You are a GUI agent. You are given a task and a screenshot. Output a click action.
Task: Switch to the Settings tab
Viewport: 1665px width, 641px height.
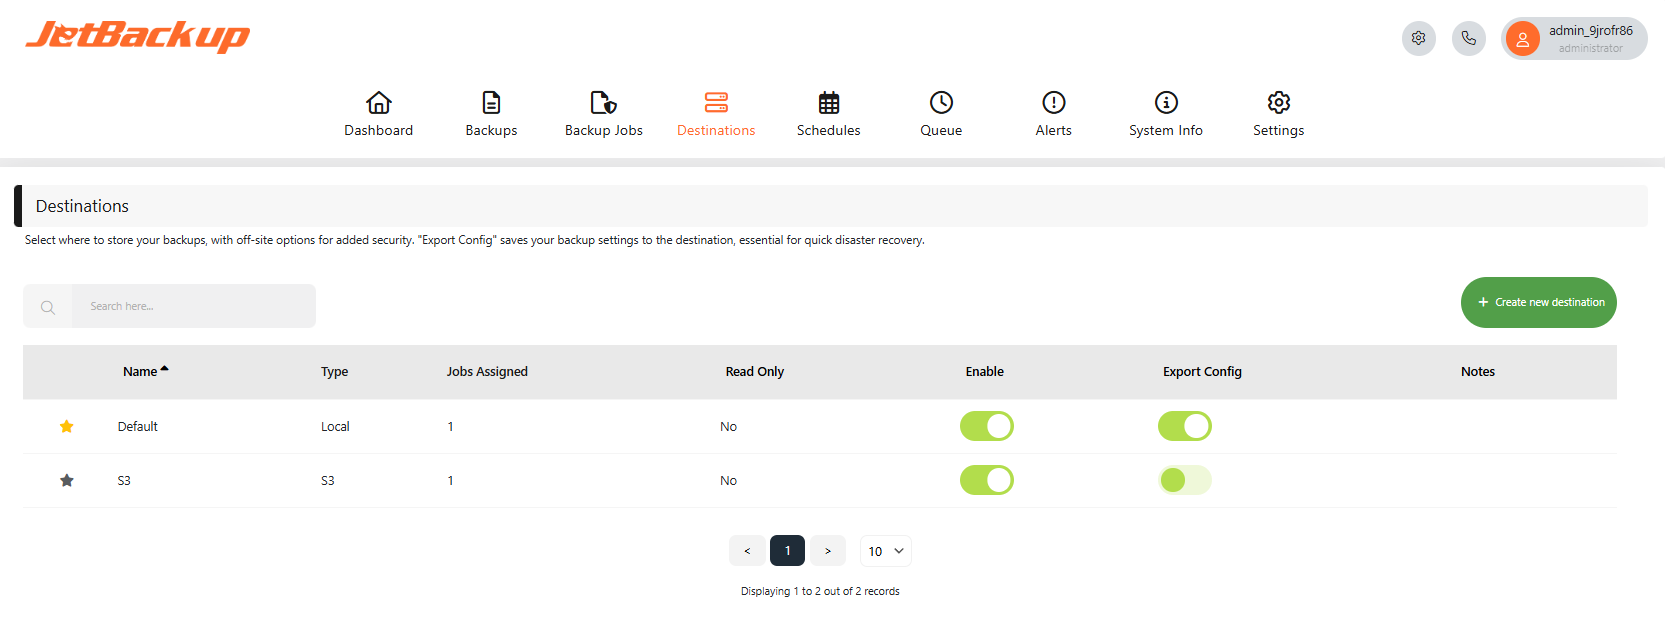(1278, 114)
